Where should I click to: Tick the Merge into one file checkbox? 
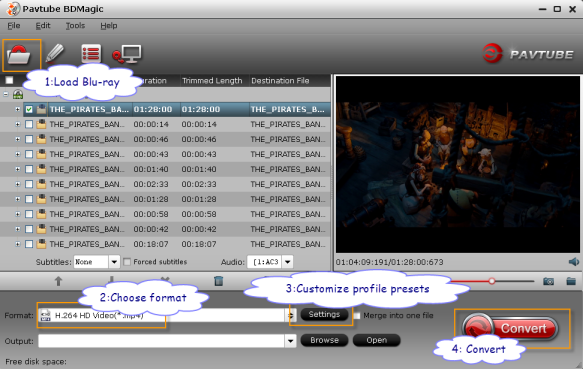pos(357,315)
